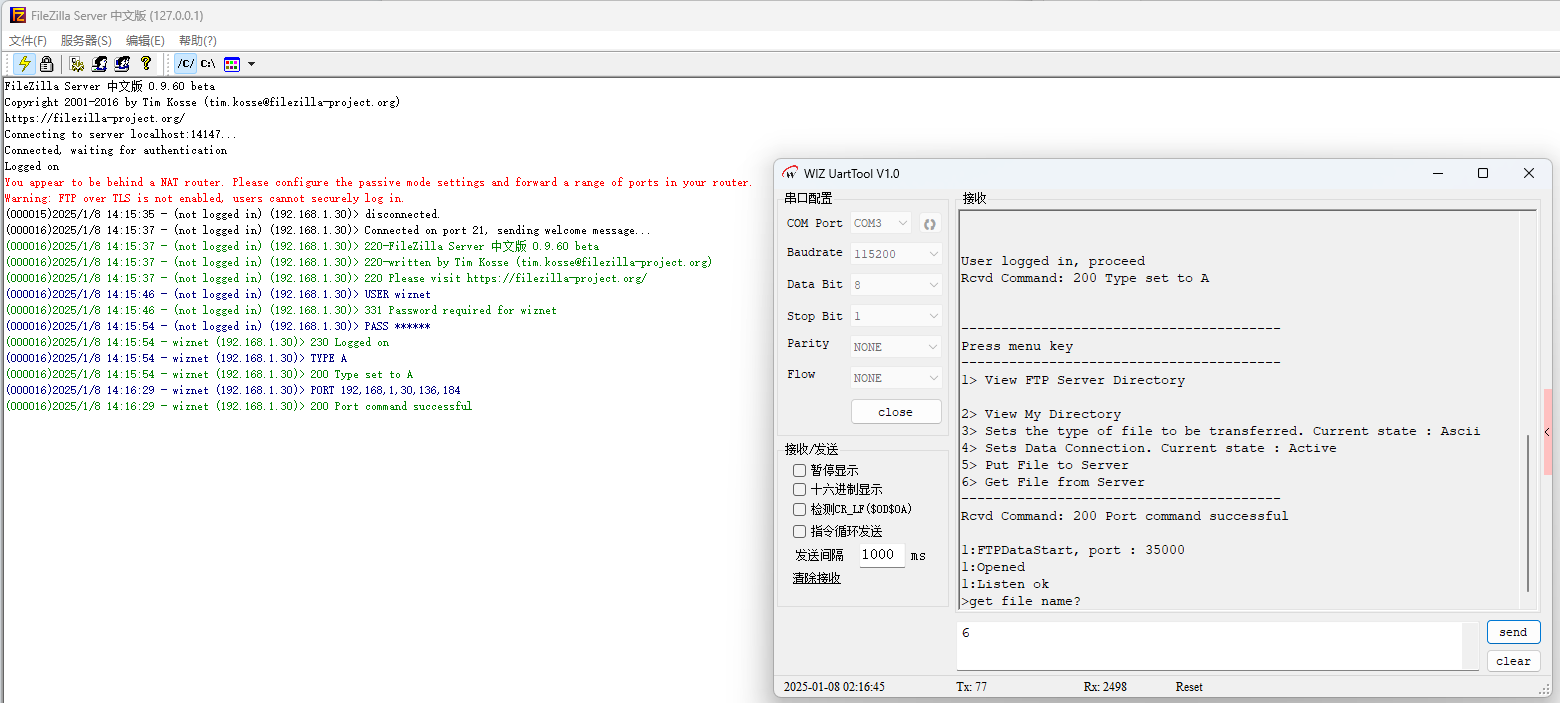
Task: Select the /C/ path display icon
Action: (186, 64)
